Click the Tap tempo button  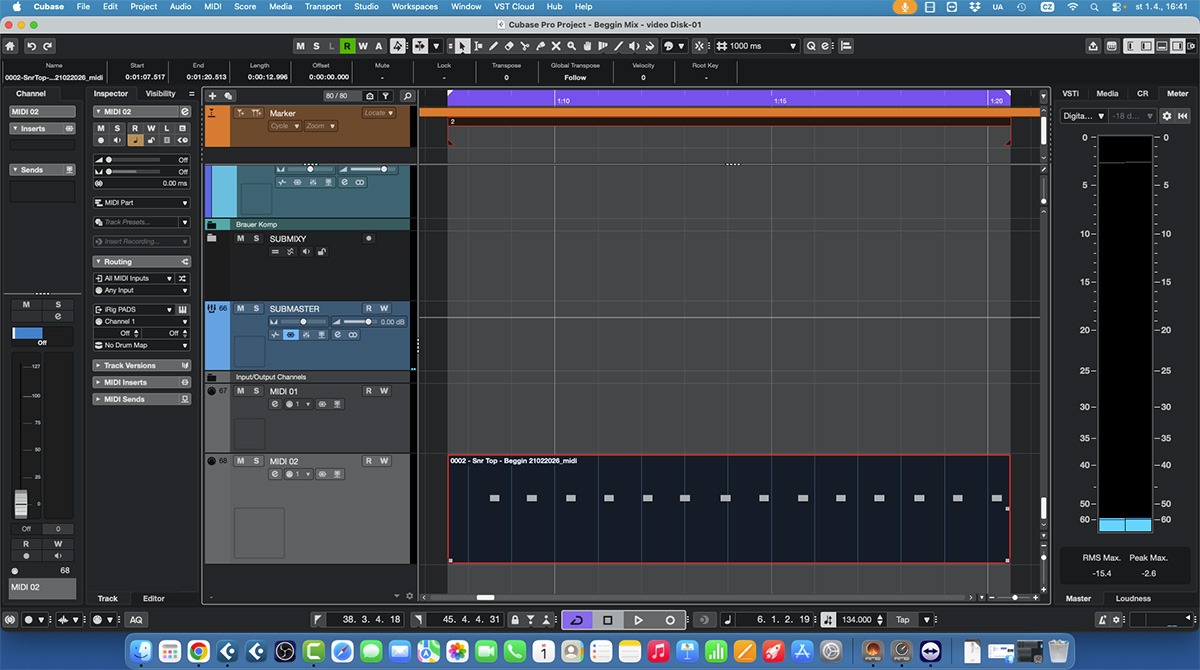click(903, 620)
